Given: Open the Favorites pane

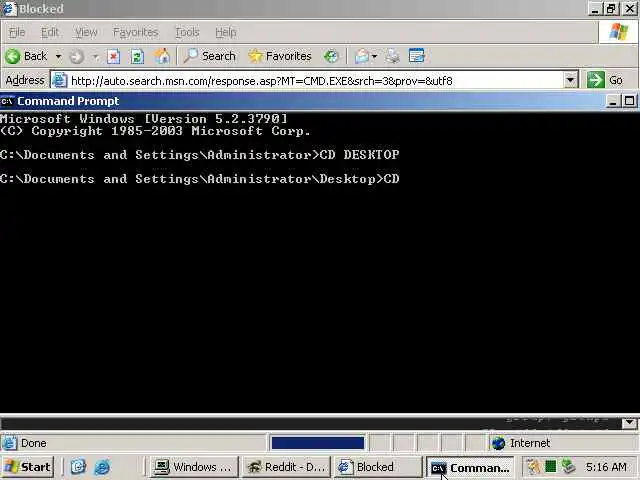Looking at the screenshot, I should [280, 56].
